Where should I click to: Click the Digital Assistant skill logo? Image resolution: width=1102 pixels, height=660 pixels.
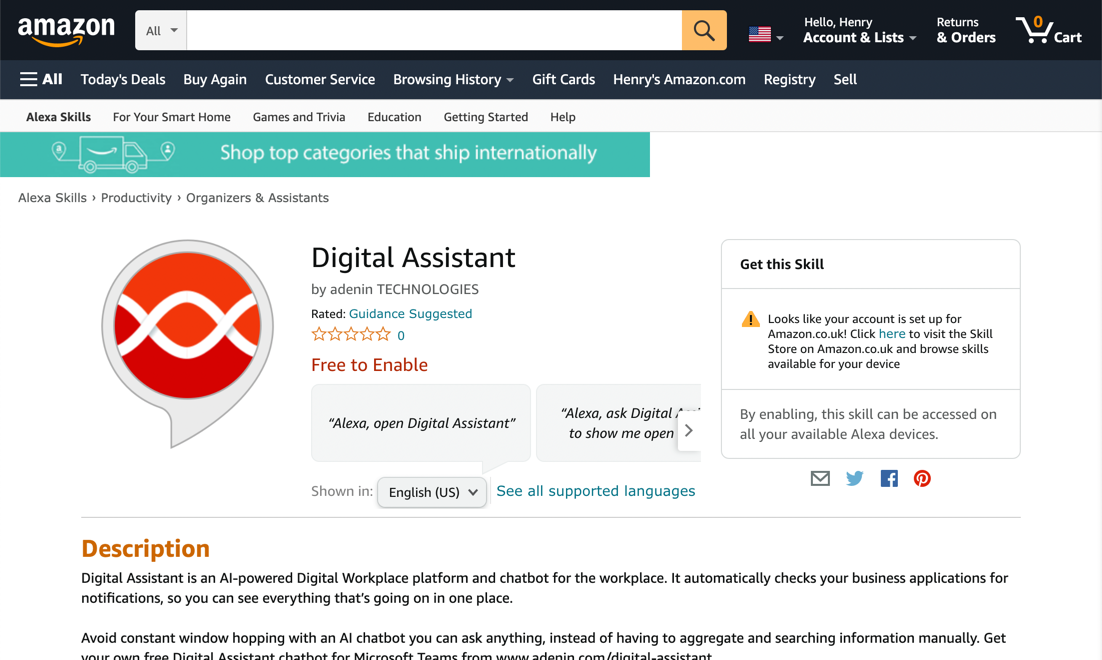coord(188,343)
